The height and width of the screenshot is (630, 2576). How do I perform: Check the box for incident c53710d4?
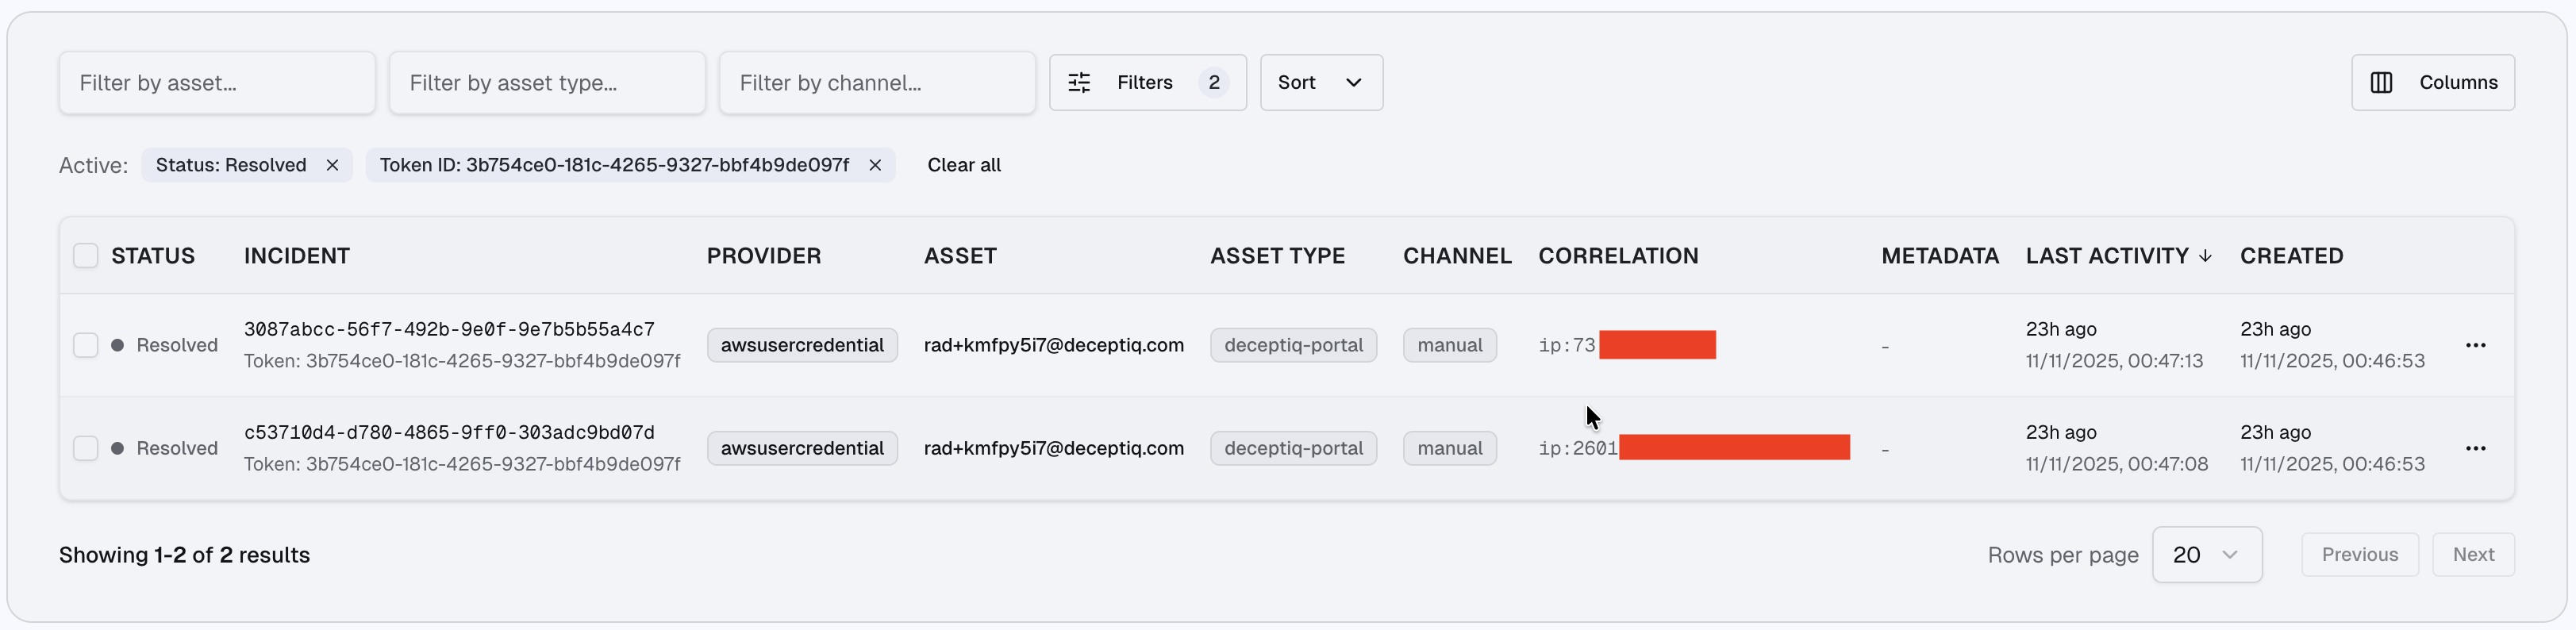coord(86,448)
